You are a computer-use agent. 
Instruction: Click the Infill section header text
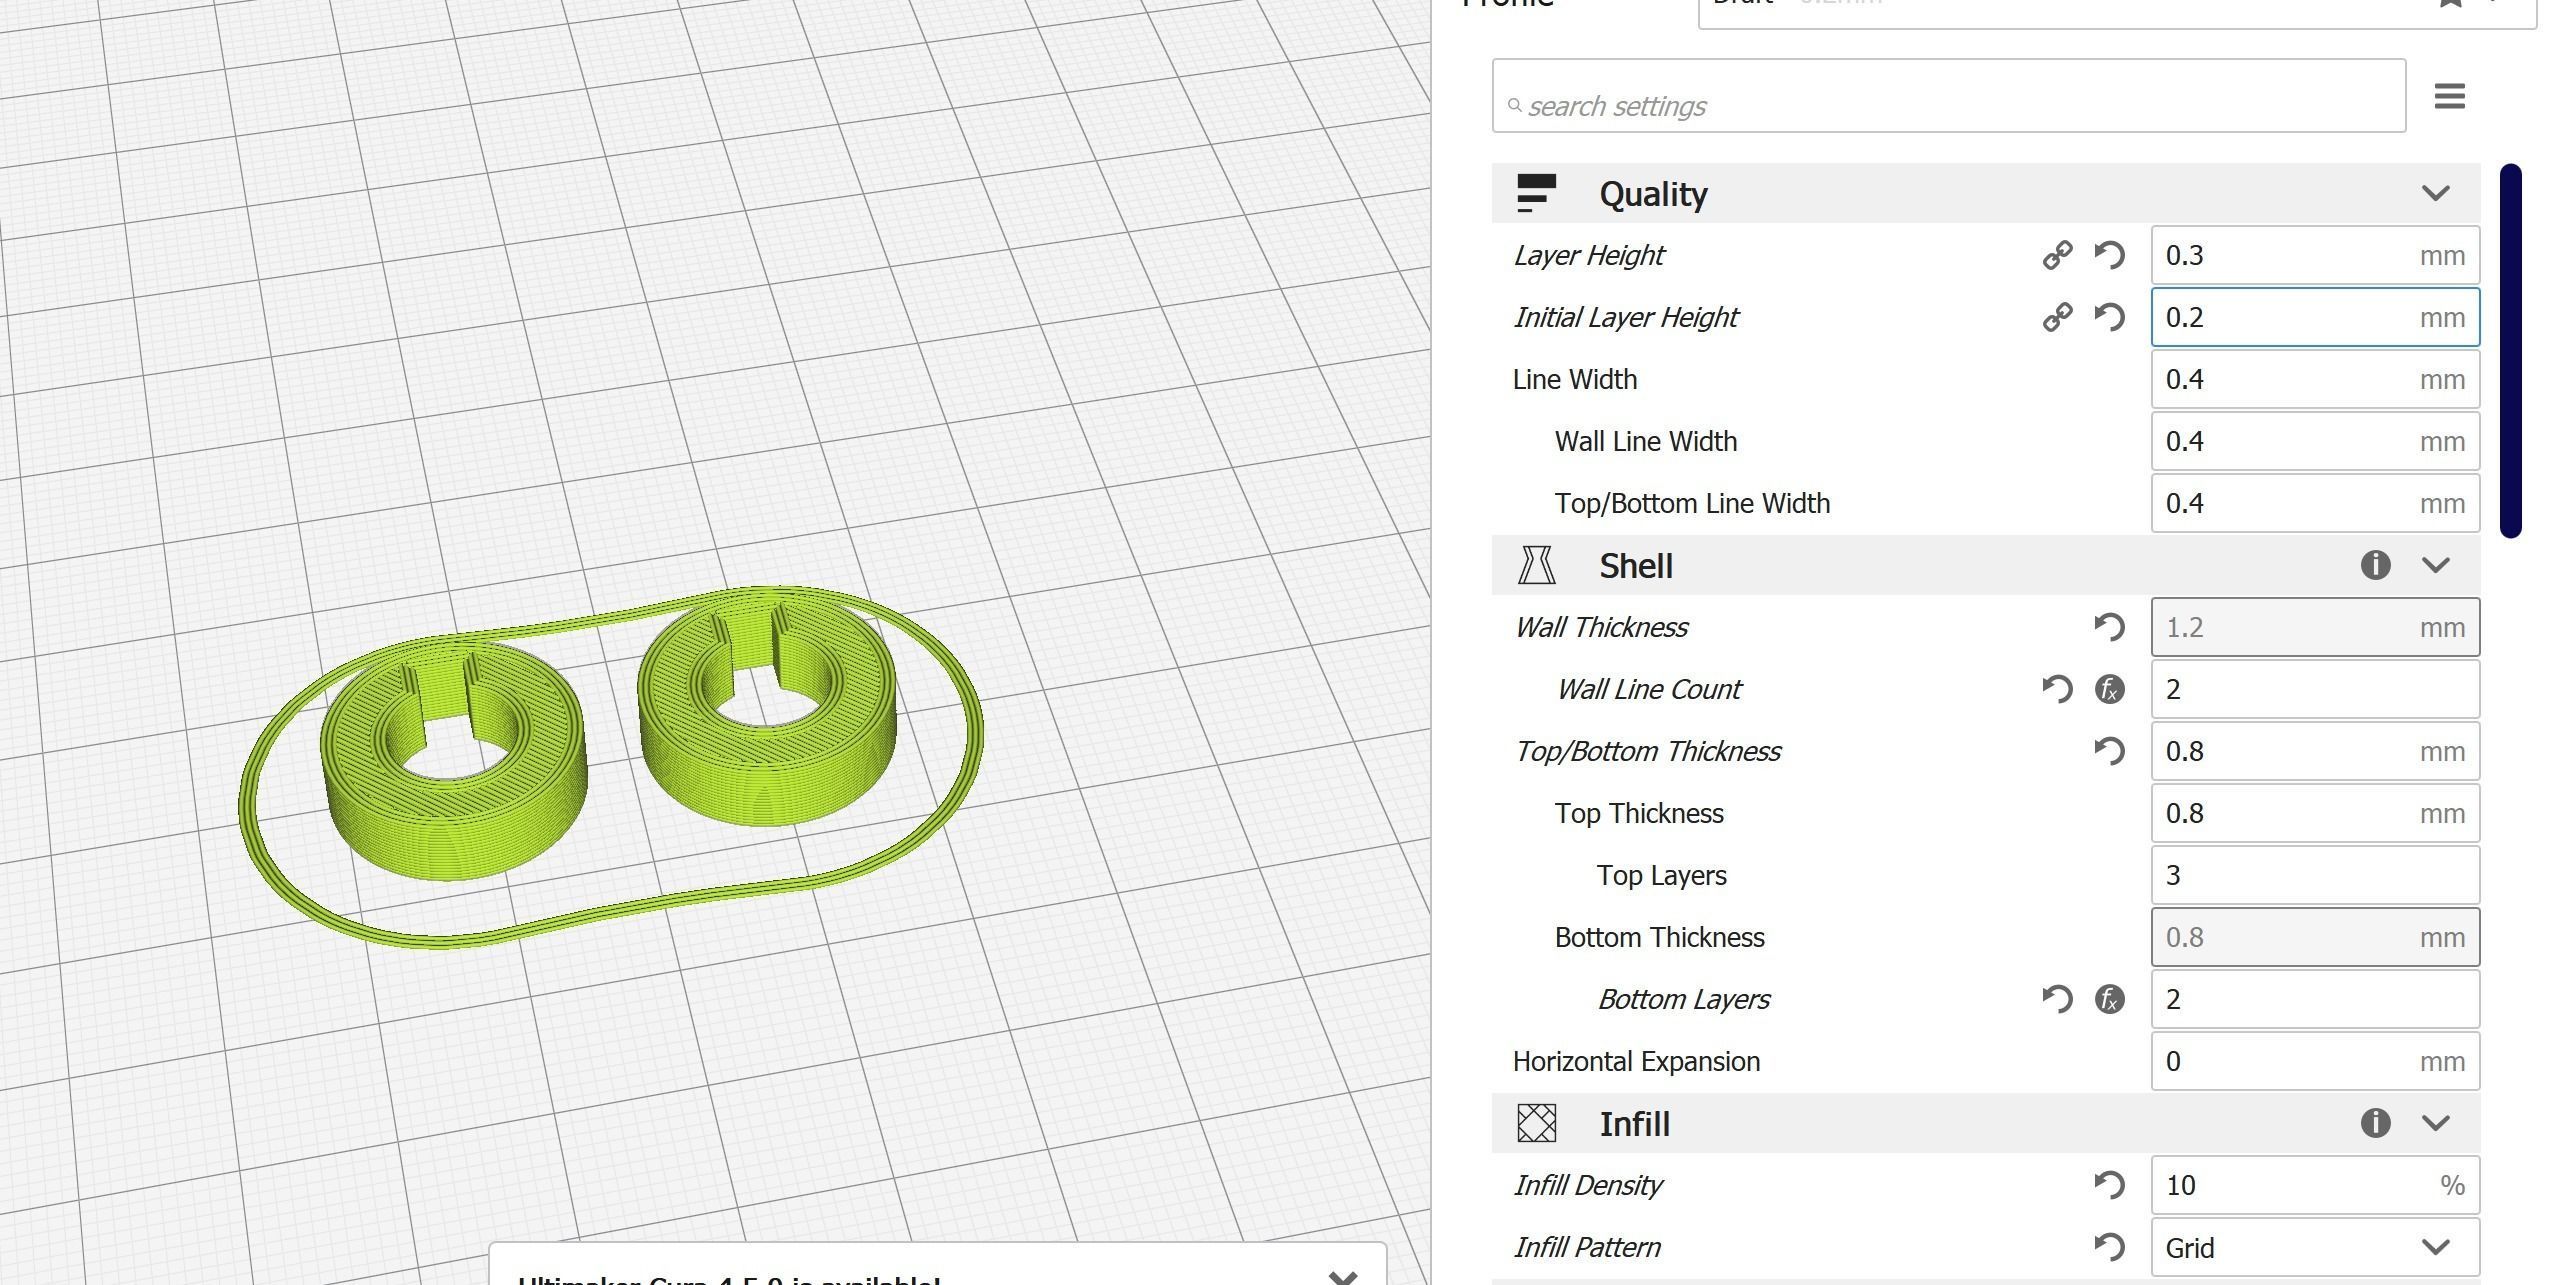(1634, 1123)
